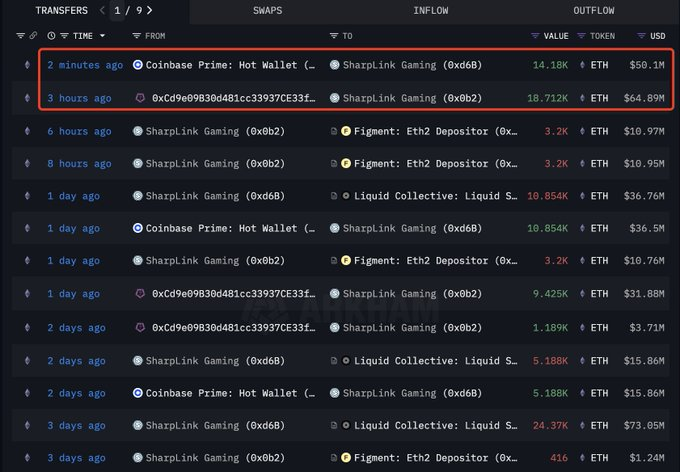The width and height of the screenshot is (680, 472).
Task: Click SharpLink logo in $64.89M recipient
Action: pos(334,98)
